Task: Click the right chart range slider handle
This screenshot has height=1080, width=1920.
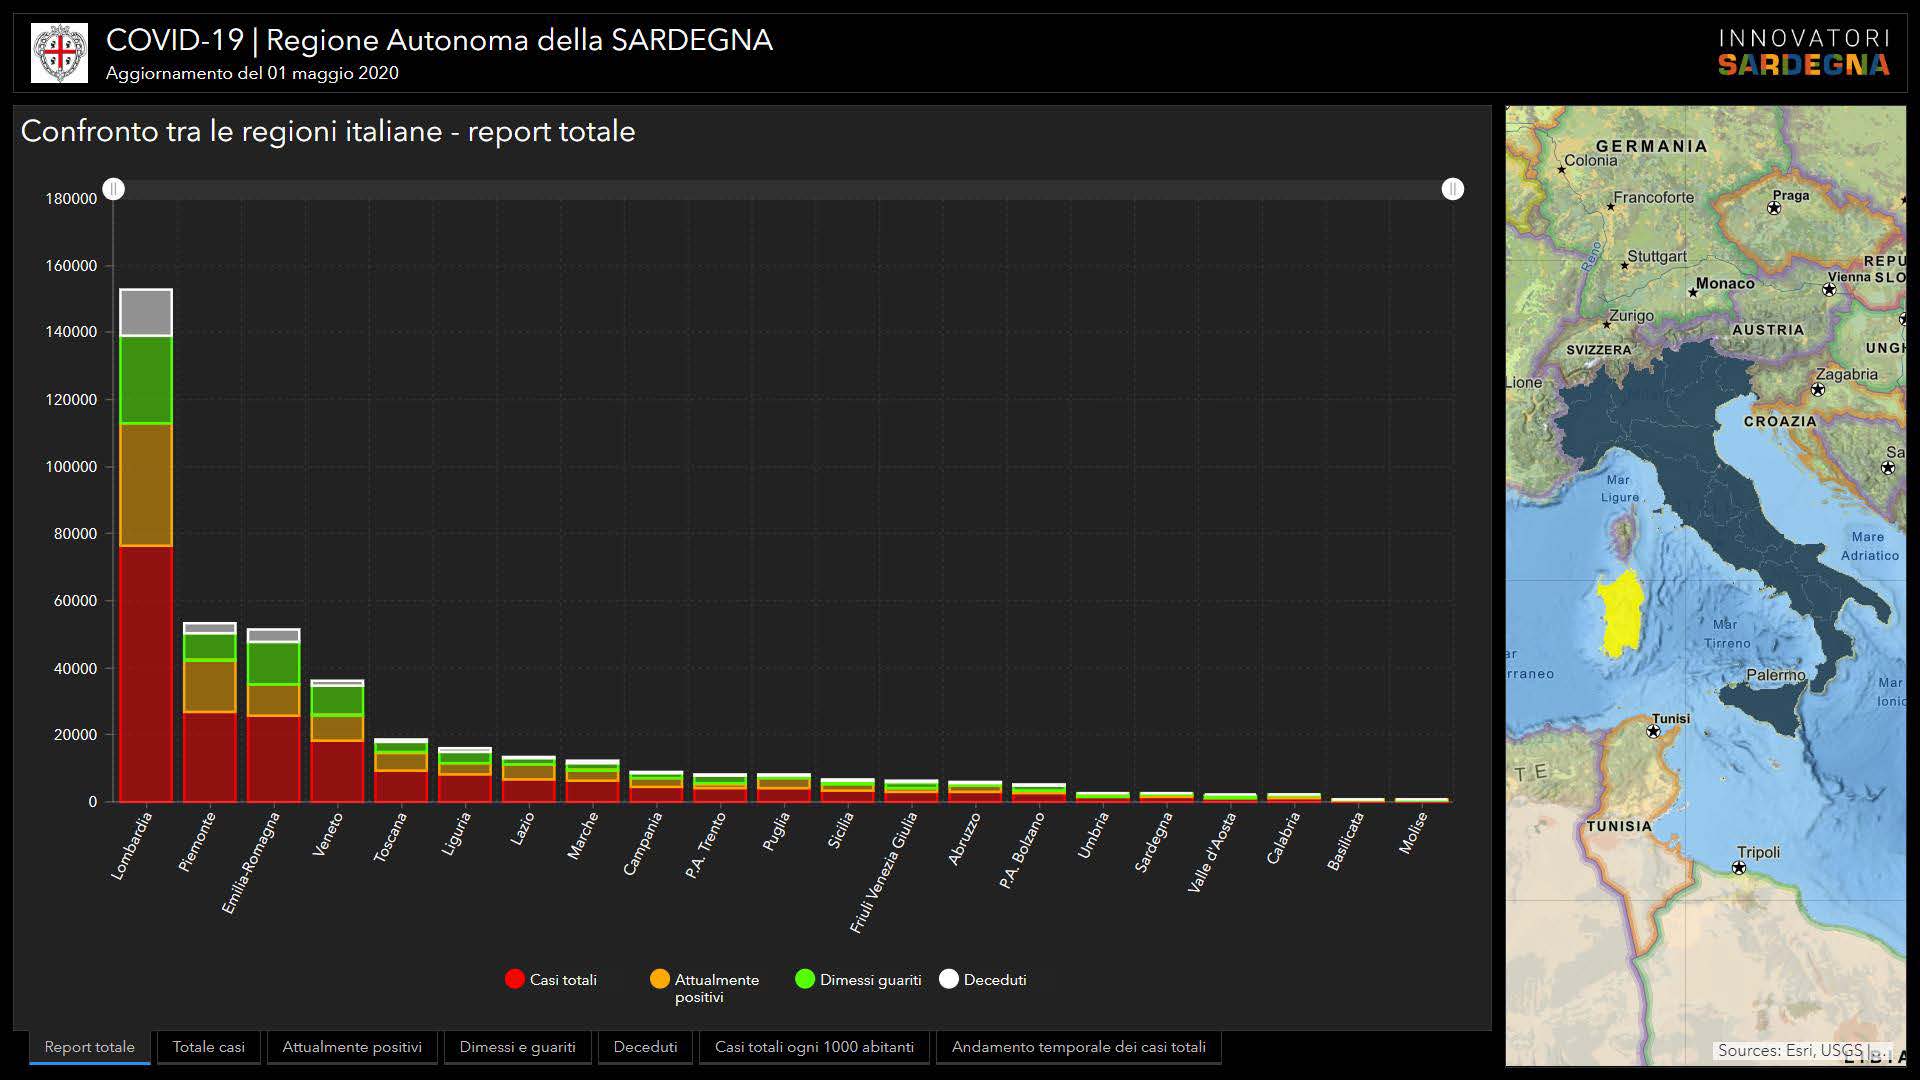Action: pos(1453,189)
